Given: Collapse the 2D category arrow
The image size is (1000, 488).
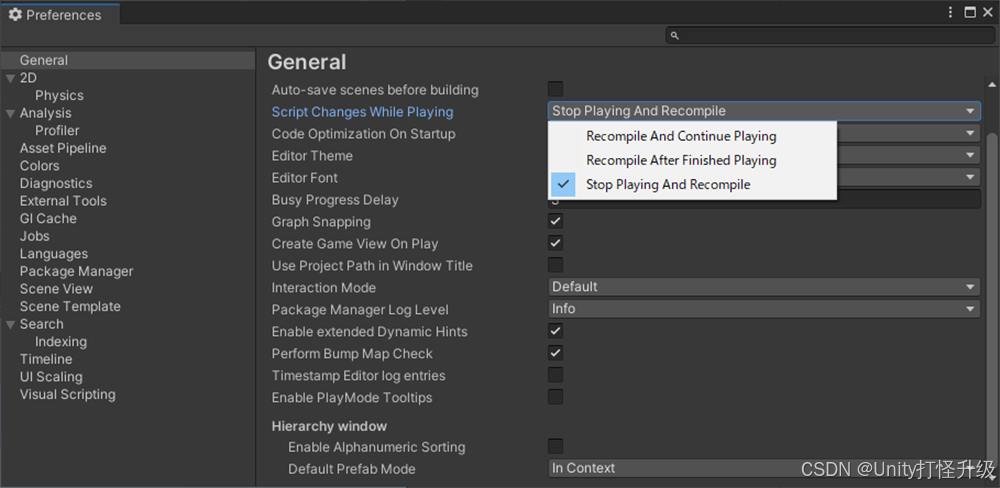Looking at the screenshot, I should tap(10, 78).
